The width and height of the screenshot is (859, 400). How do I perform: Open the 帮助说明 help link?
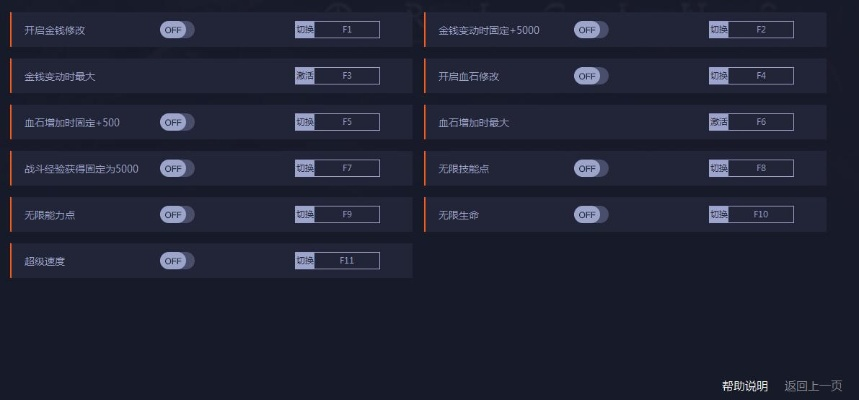(744, 386)
